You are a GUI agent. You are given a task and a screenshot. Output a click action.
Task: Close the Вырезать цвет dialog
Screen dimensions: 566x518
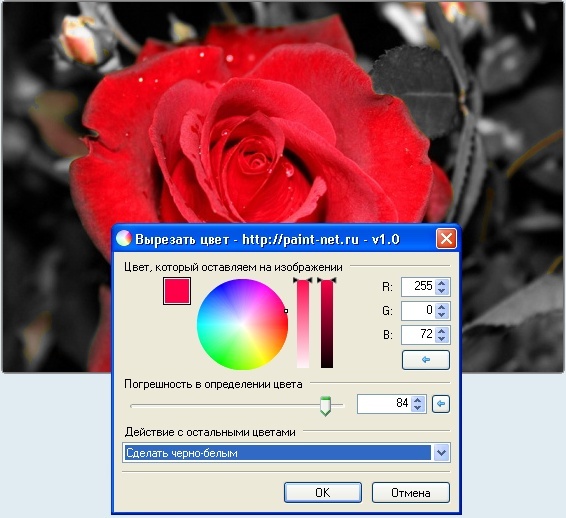(x=447, y=239)
